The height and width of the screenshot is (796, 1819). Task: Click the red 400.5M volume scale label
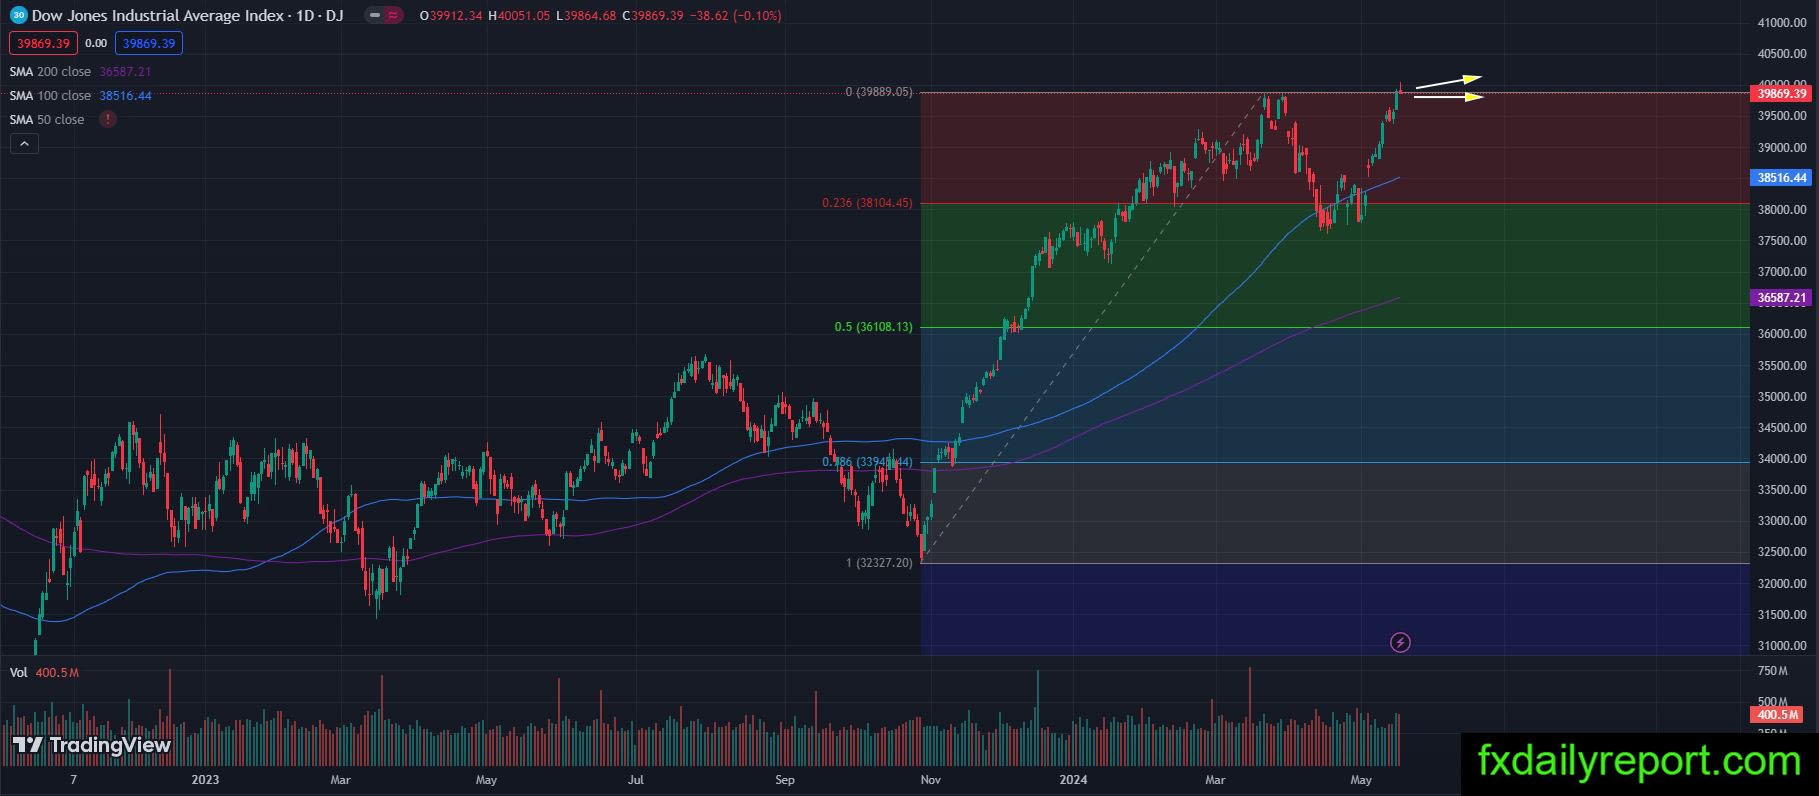point(1779,715)
